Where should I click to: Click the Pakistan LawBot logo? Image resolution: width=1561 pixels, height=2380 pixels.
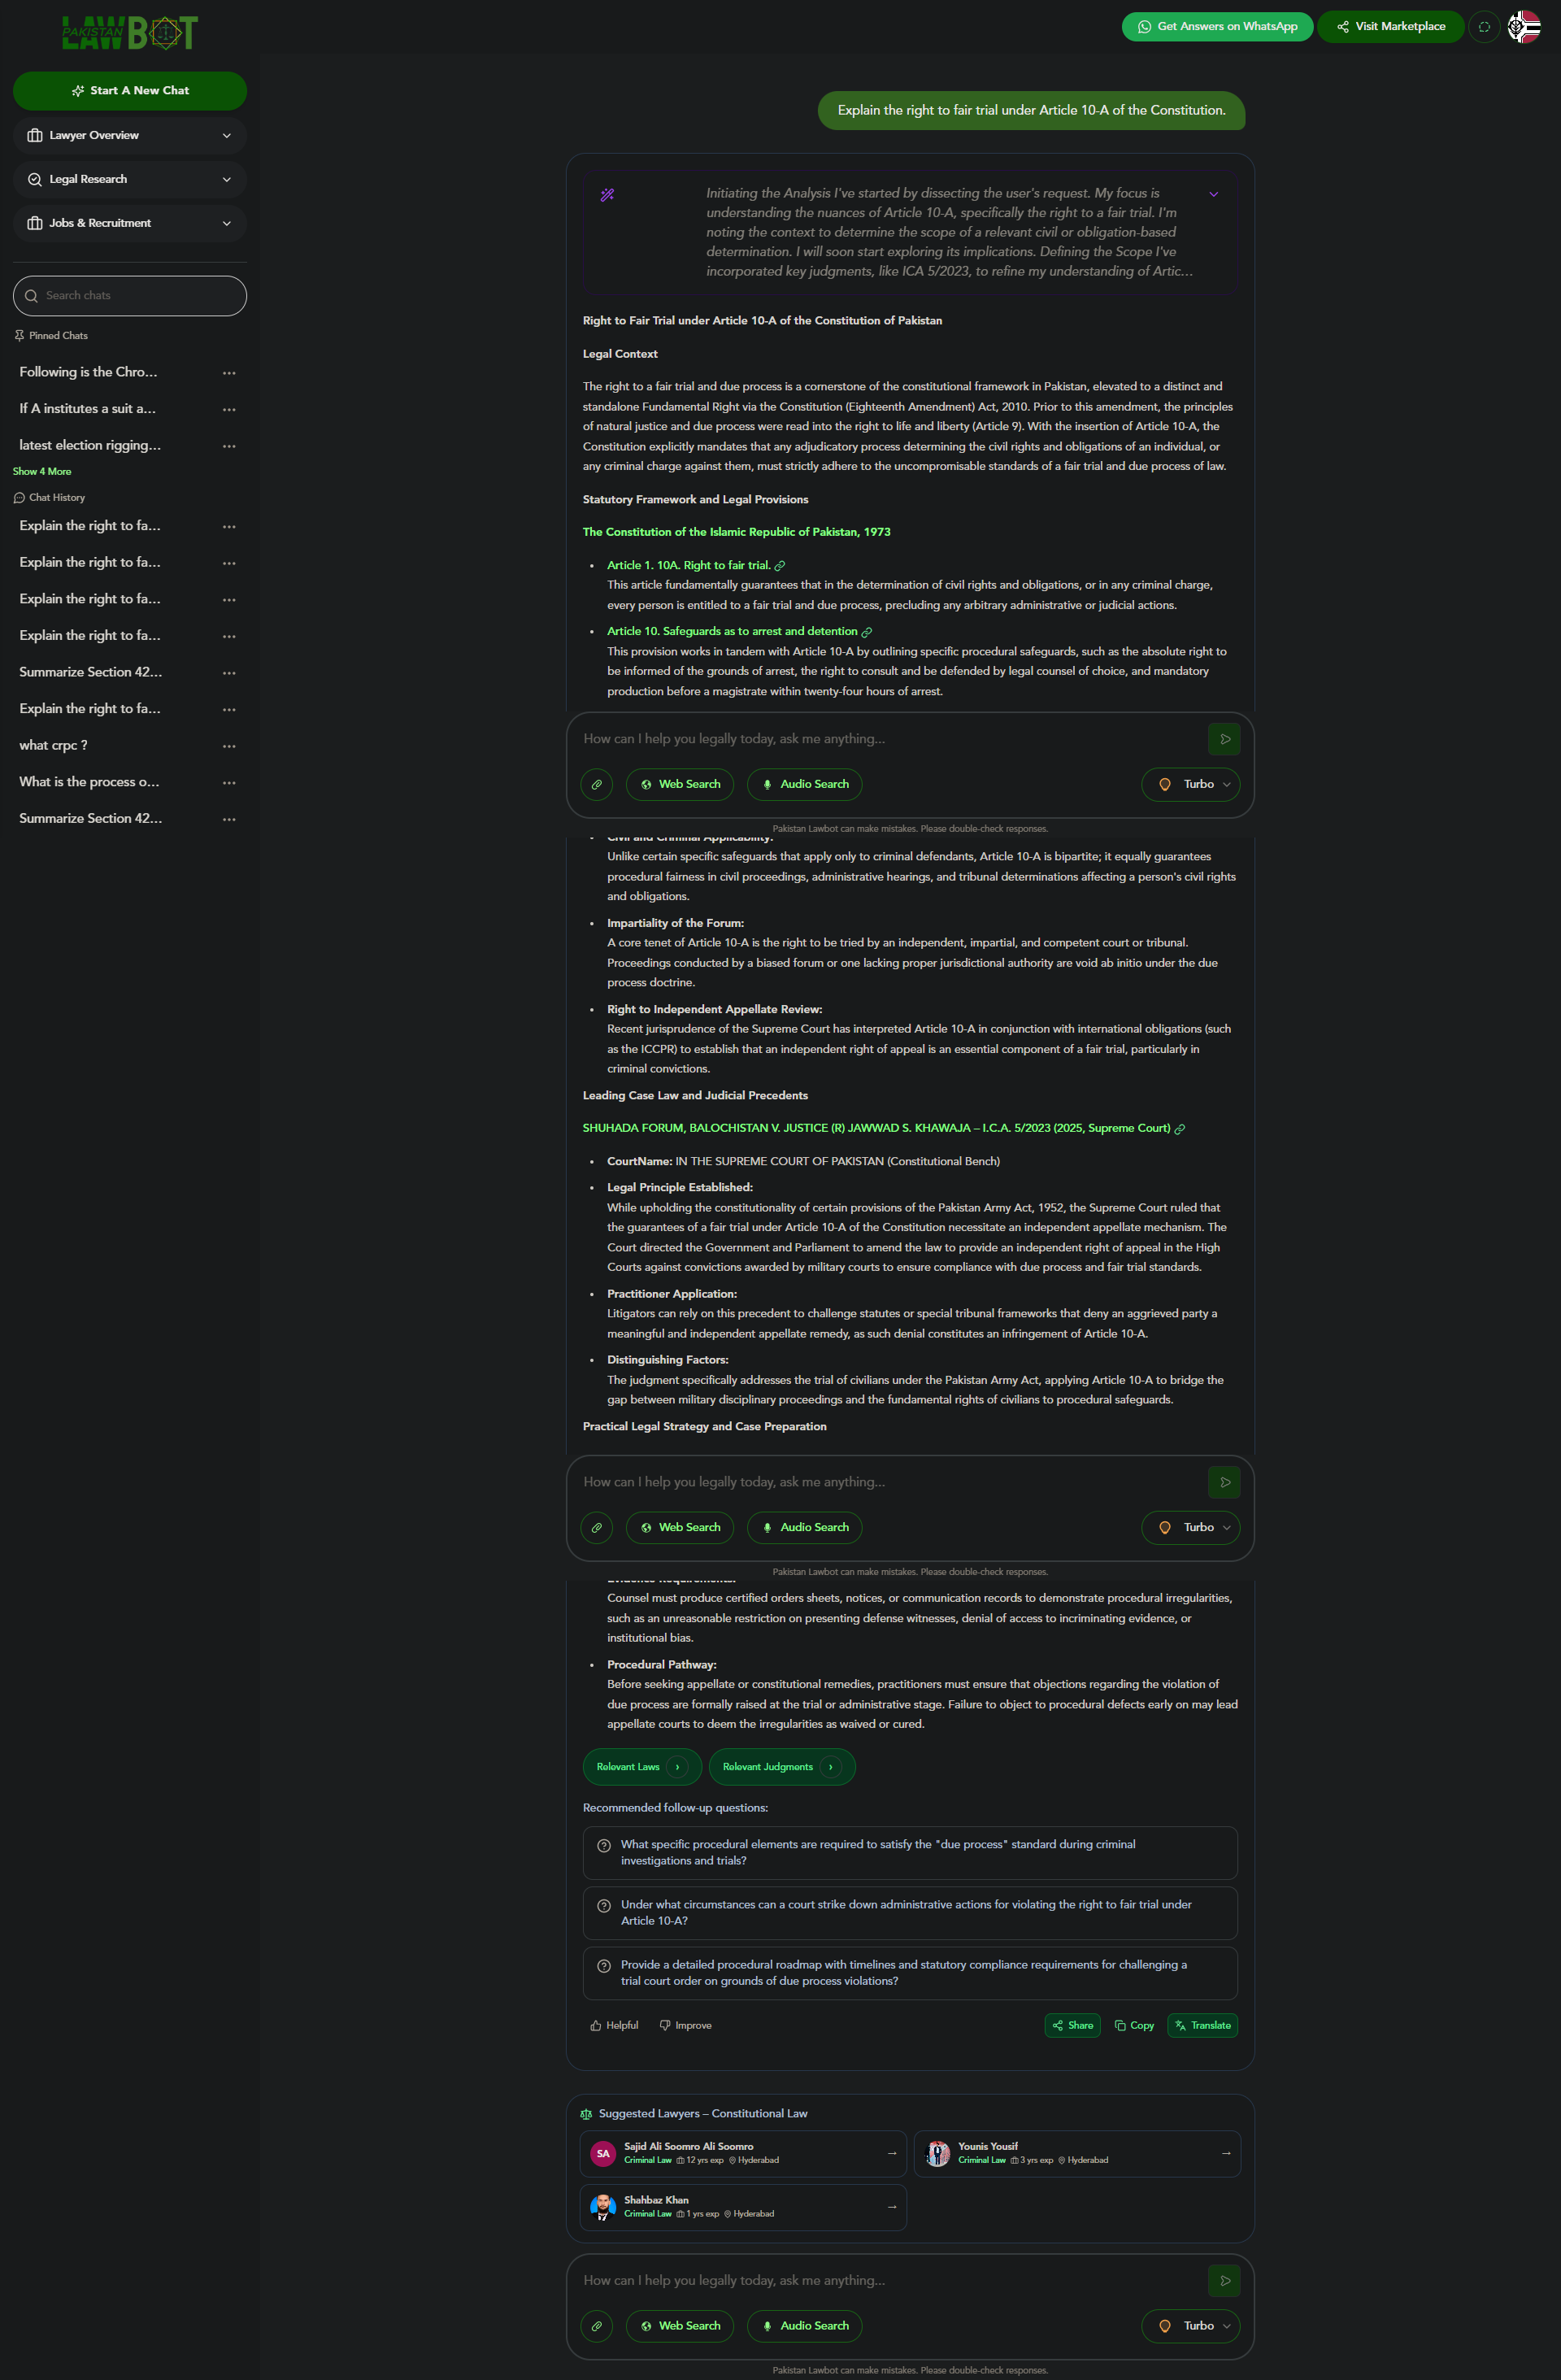click(130, 33)
